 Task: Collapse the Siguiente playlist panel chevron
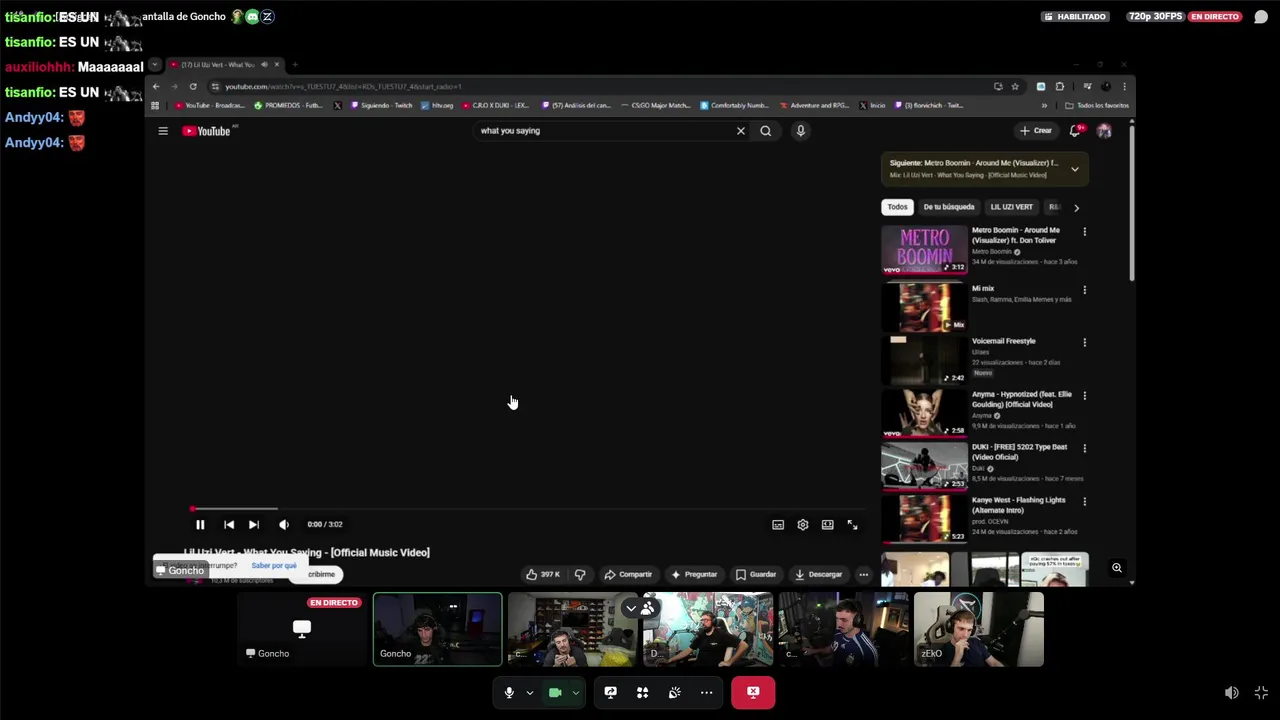[1075, 169]
